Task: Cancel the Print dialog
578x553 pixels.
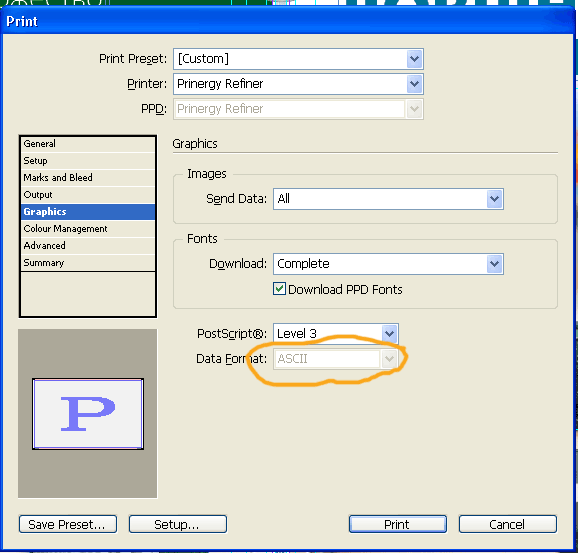Action: (x=508, y=524)
